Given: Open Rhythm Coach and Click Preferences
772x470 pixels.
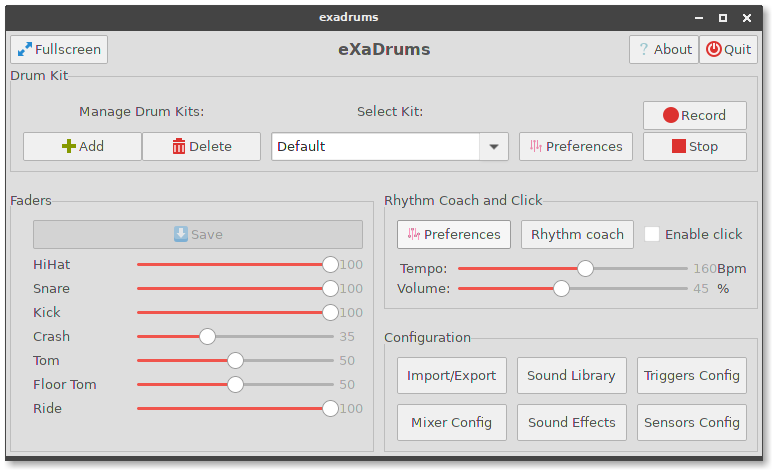Looking at the screenshot, I should tap(453, 234).
